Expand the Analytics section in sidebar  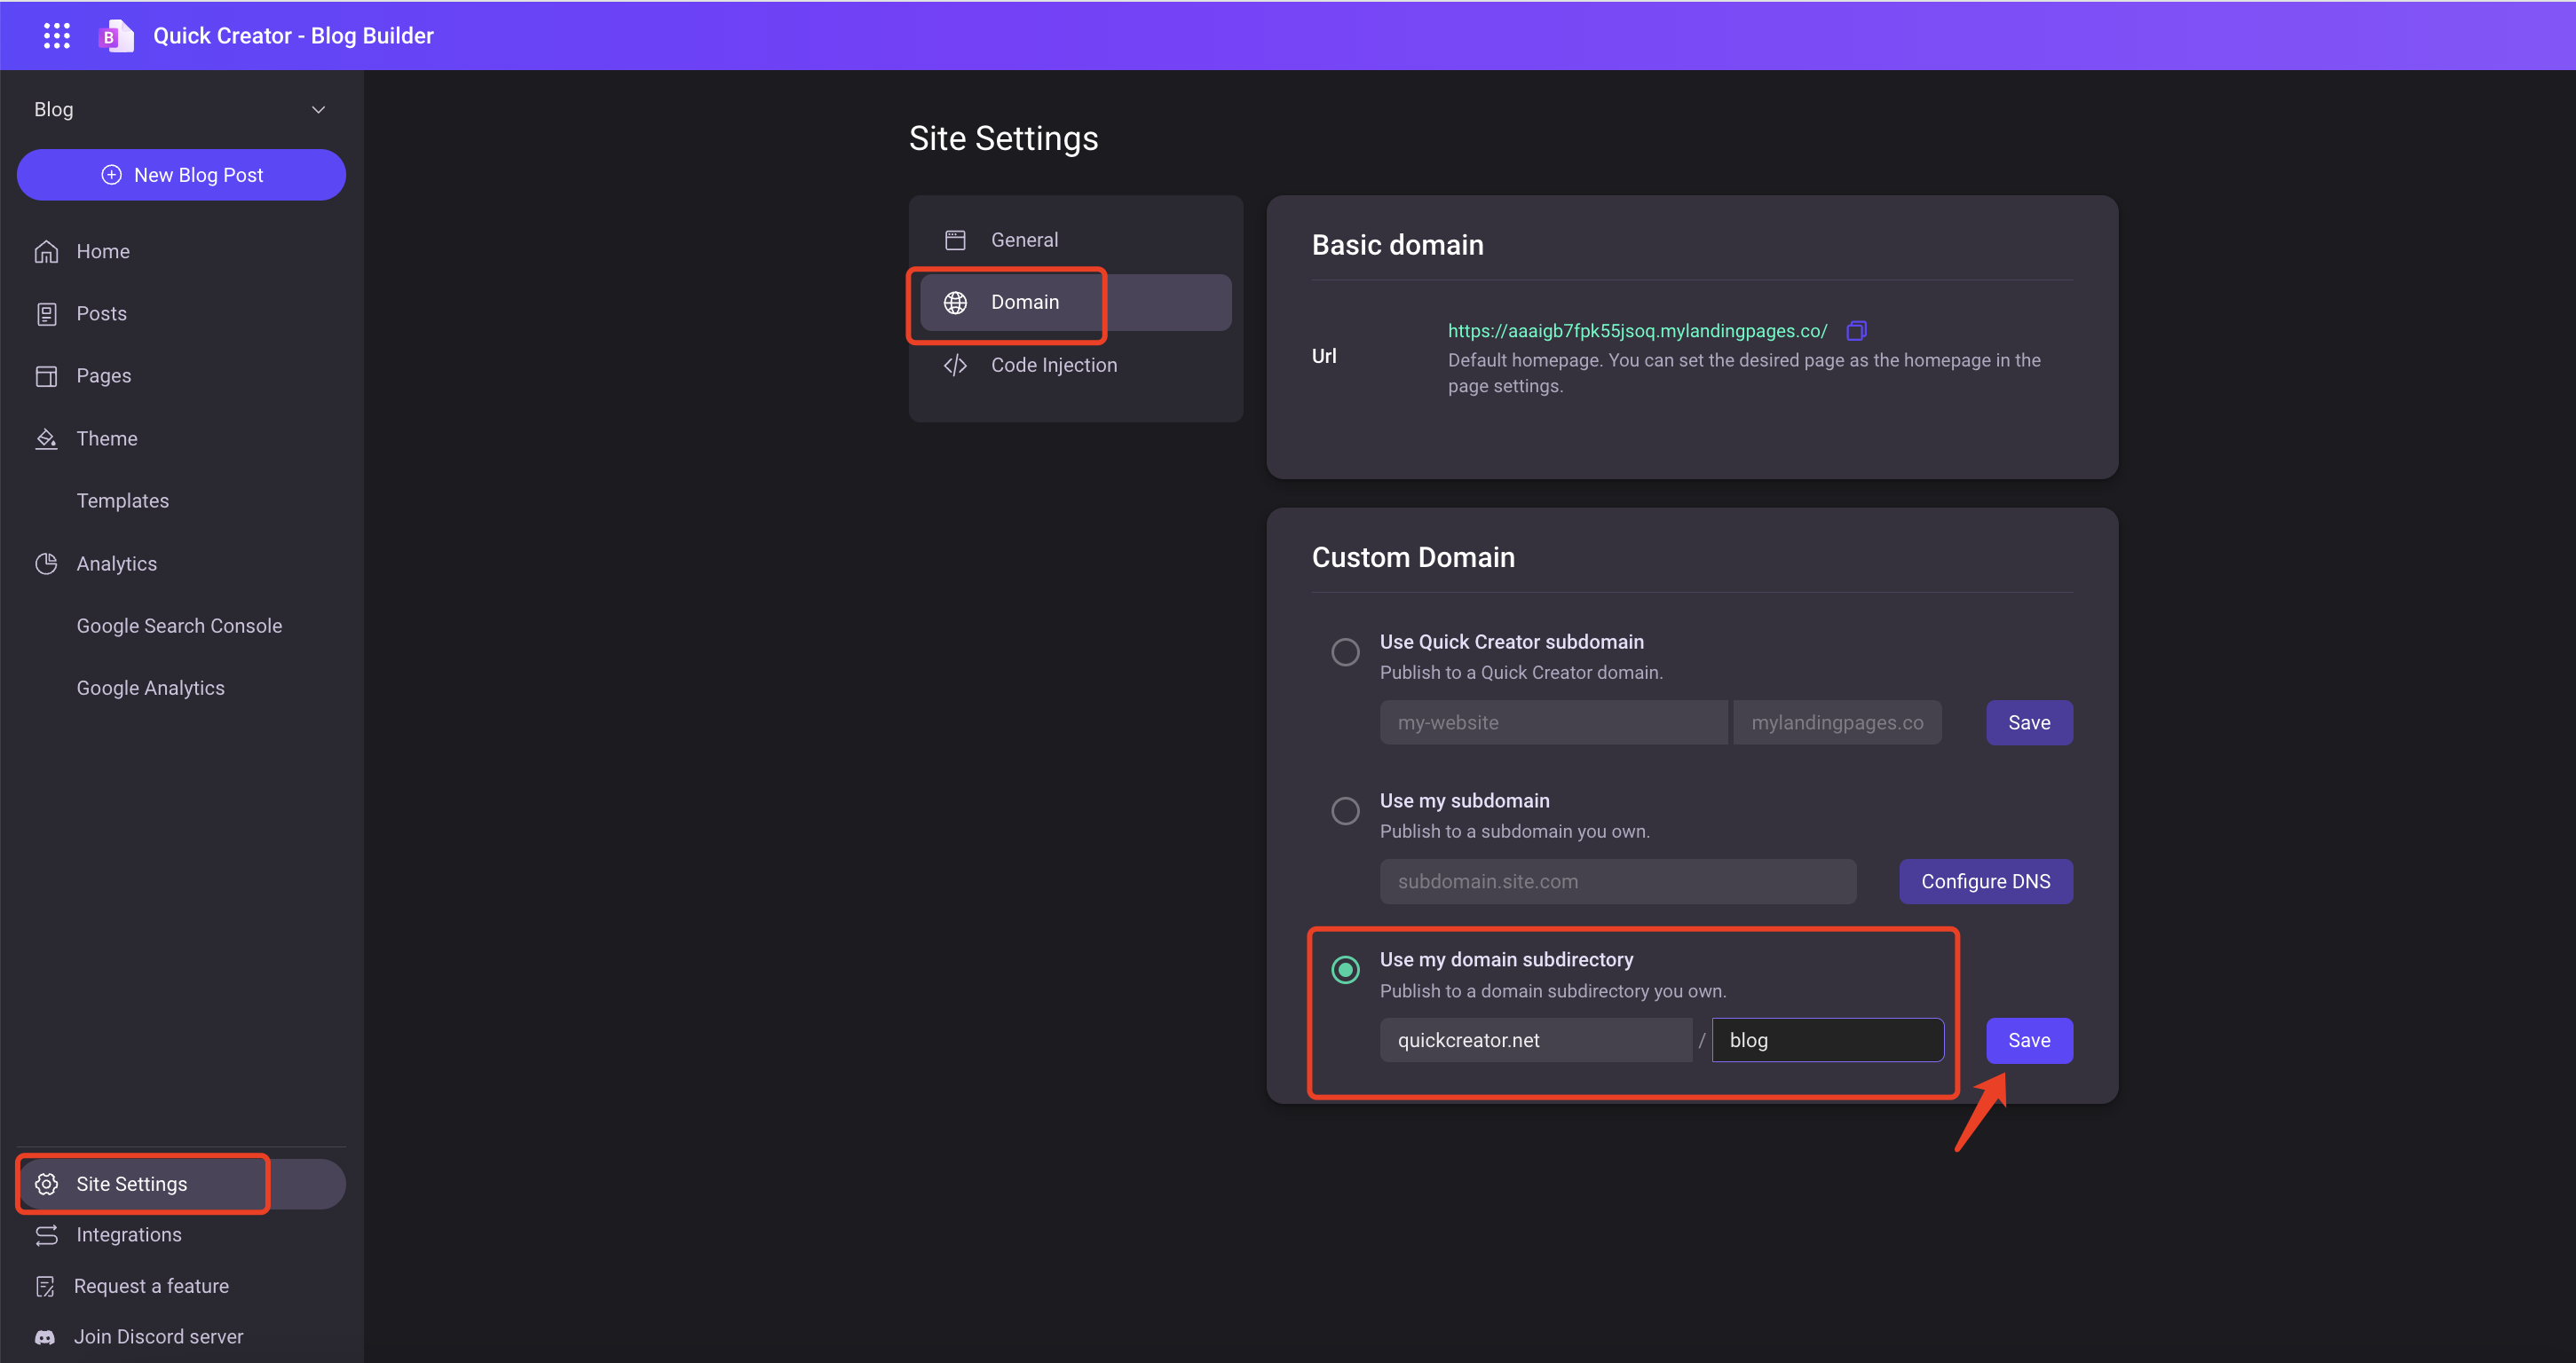(116, 563)
